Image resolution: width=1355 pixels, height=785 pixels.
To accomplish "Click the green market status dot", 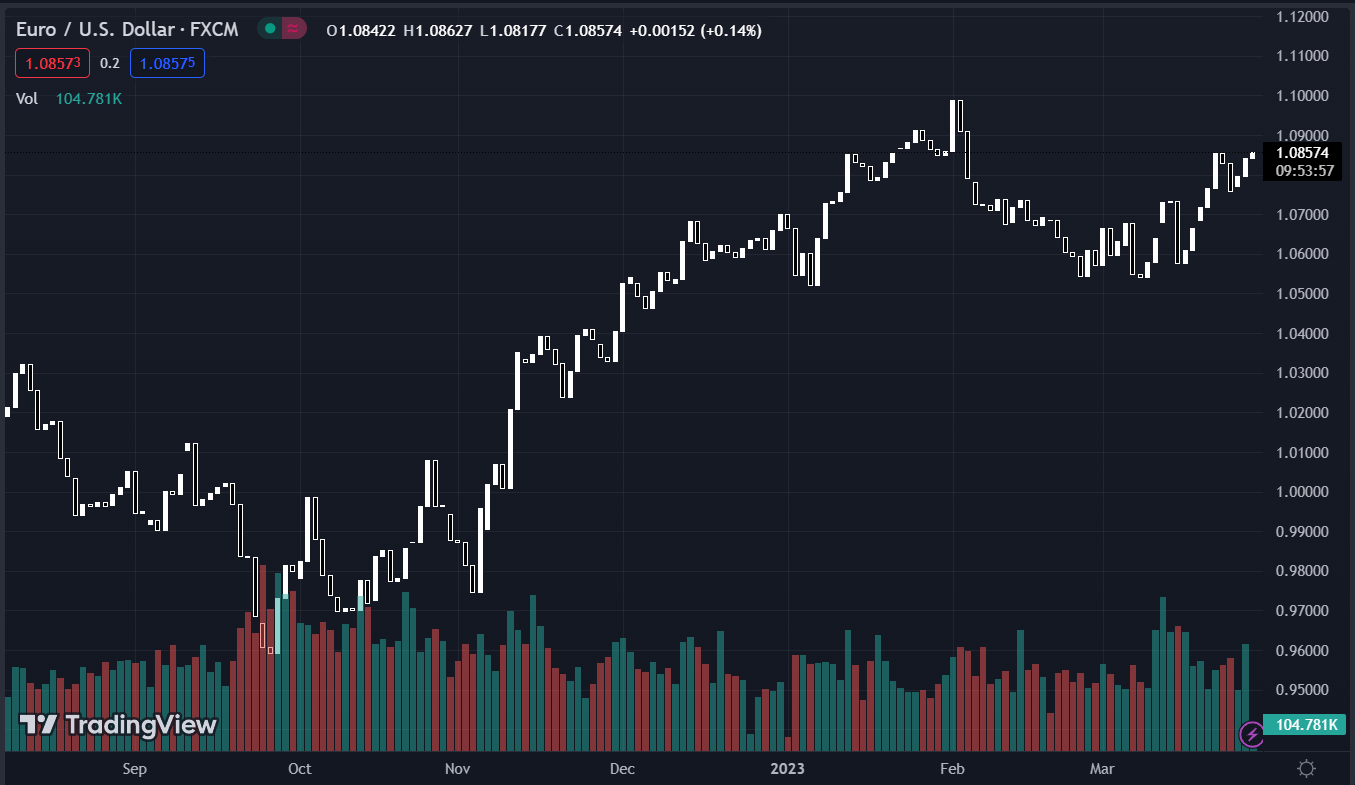I will [x=270, y=29].
